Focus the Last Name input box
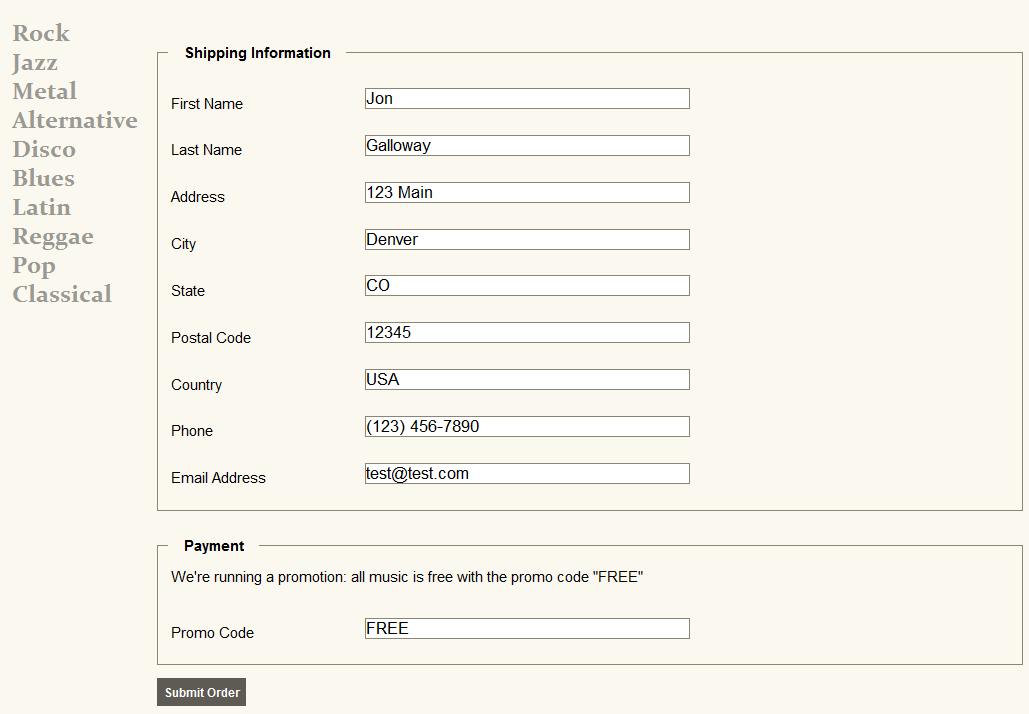1029x714 pixels. (527, 146)
